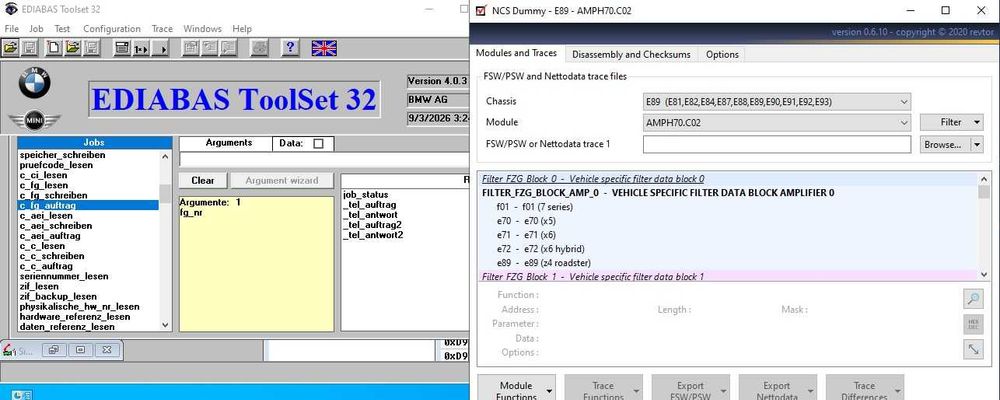Click the Jobs list vertical scrollbar
Screen dimensions: 1000x400
166,240
